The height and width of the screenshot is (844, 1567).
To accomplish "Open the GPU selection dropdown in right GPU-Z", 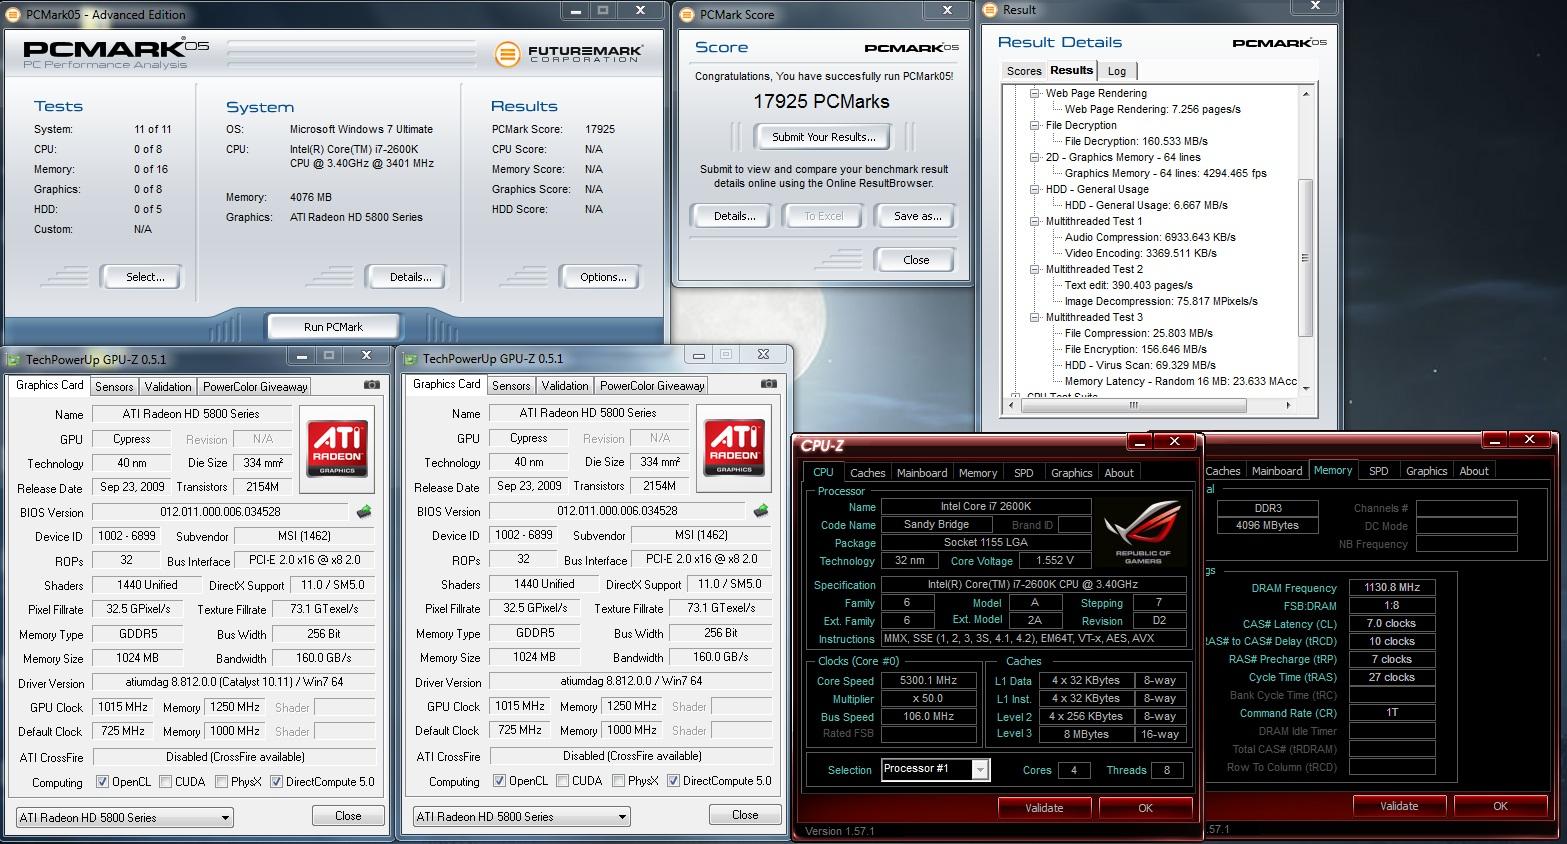I will coord(522,816).
